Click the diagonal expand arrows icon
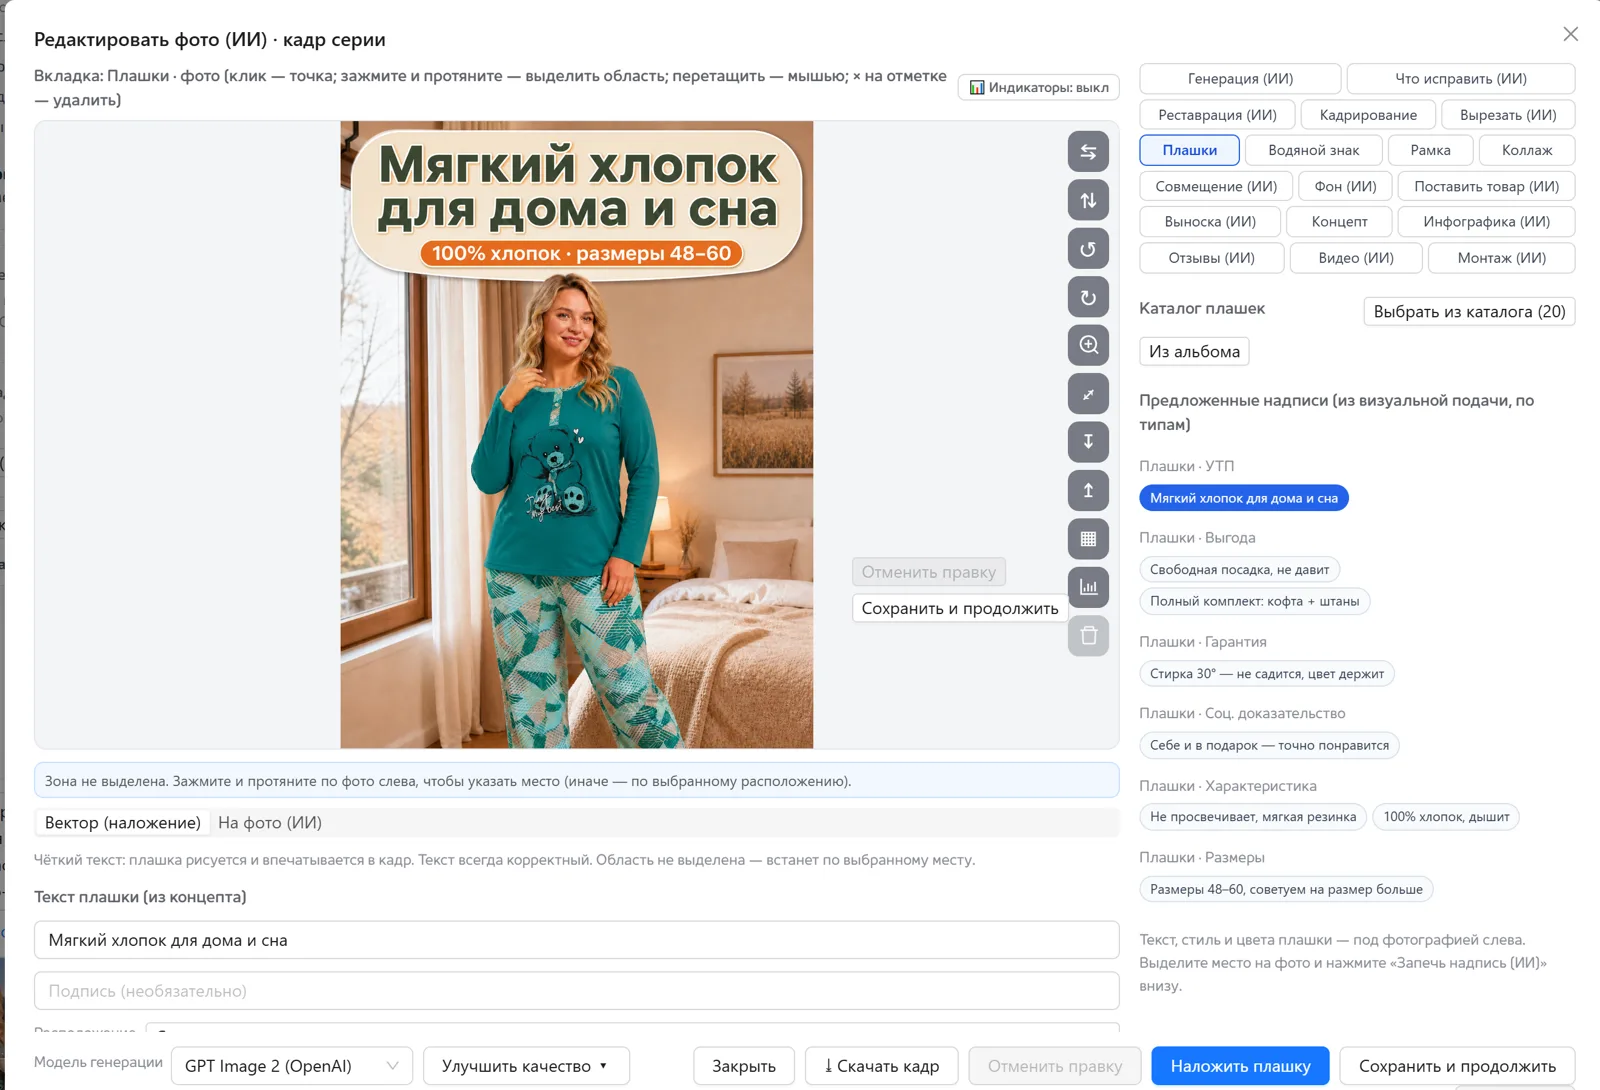Viewport: 1600px width, 1090px height. click(1088, 393)
